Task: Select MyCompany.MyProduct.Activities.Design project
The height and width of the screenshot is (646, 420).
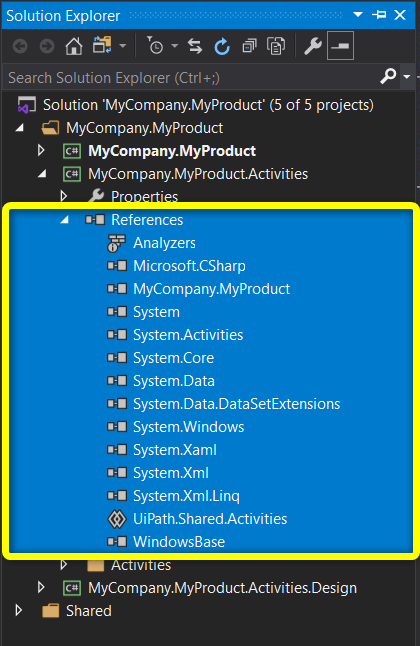Action: click(x=223, y=588)
